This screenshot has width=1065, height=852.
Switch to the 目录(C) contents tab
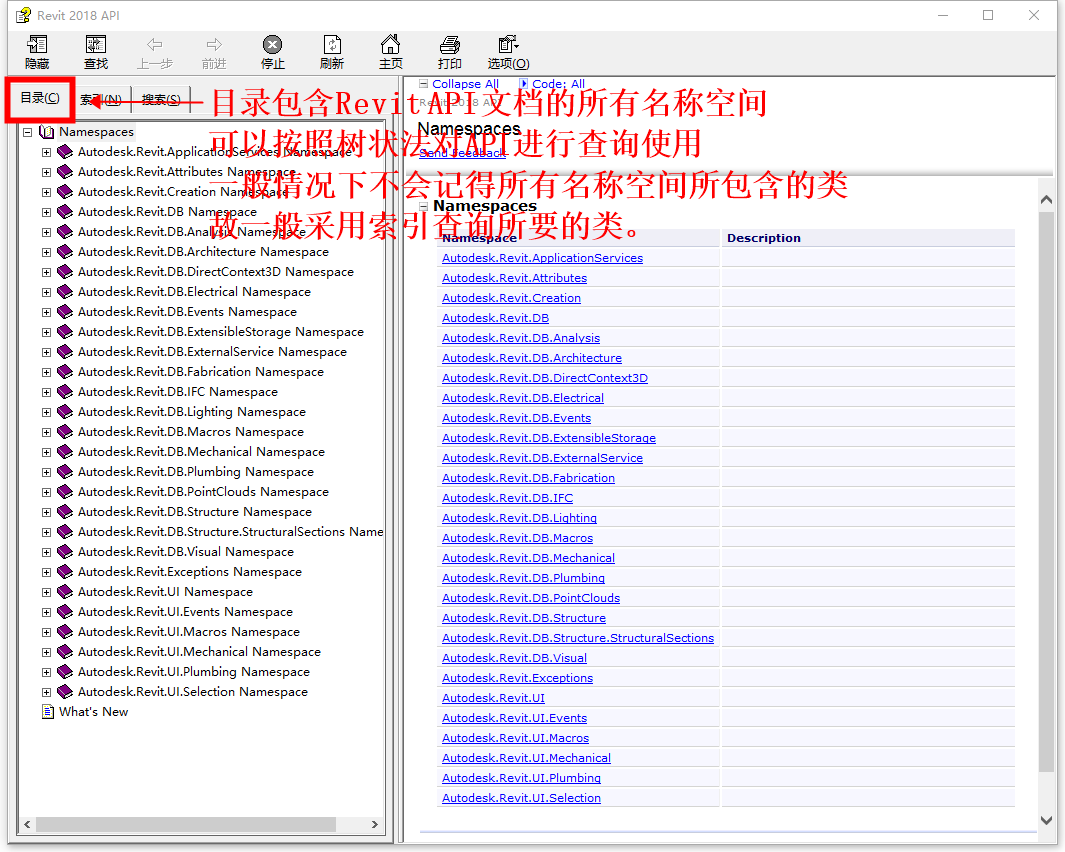(x=40, y=99)
